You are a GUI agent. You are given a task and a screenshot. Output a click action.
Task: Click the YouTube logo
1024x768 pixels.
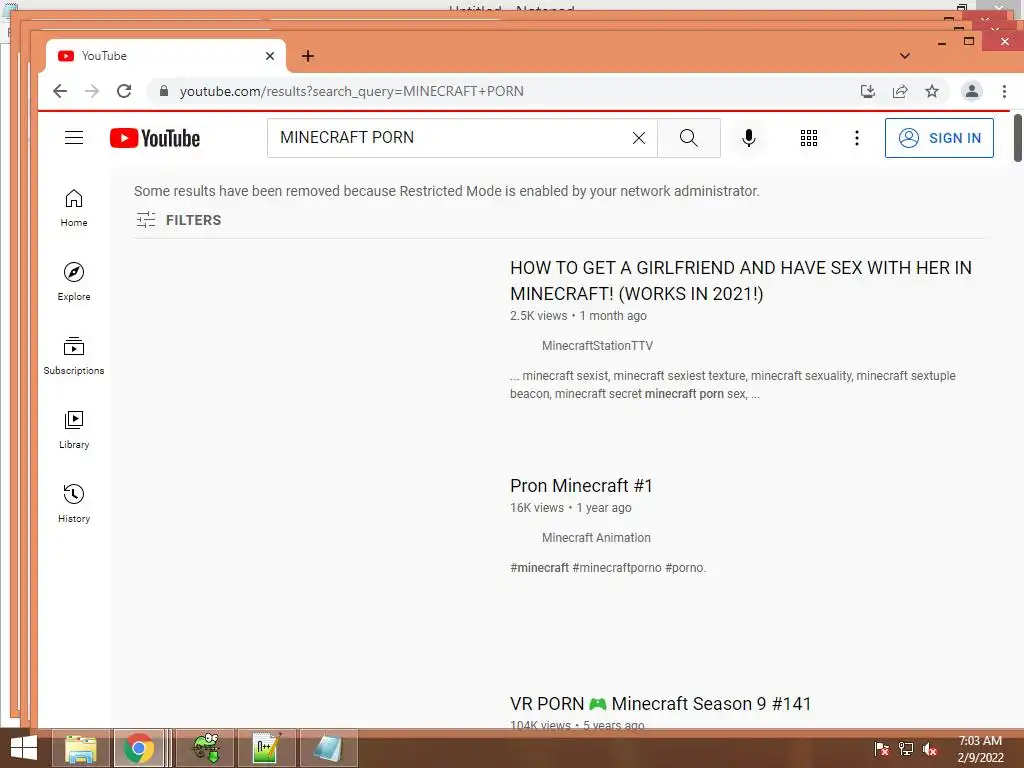tap(155, 138)
